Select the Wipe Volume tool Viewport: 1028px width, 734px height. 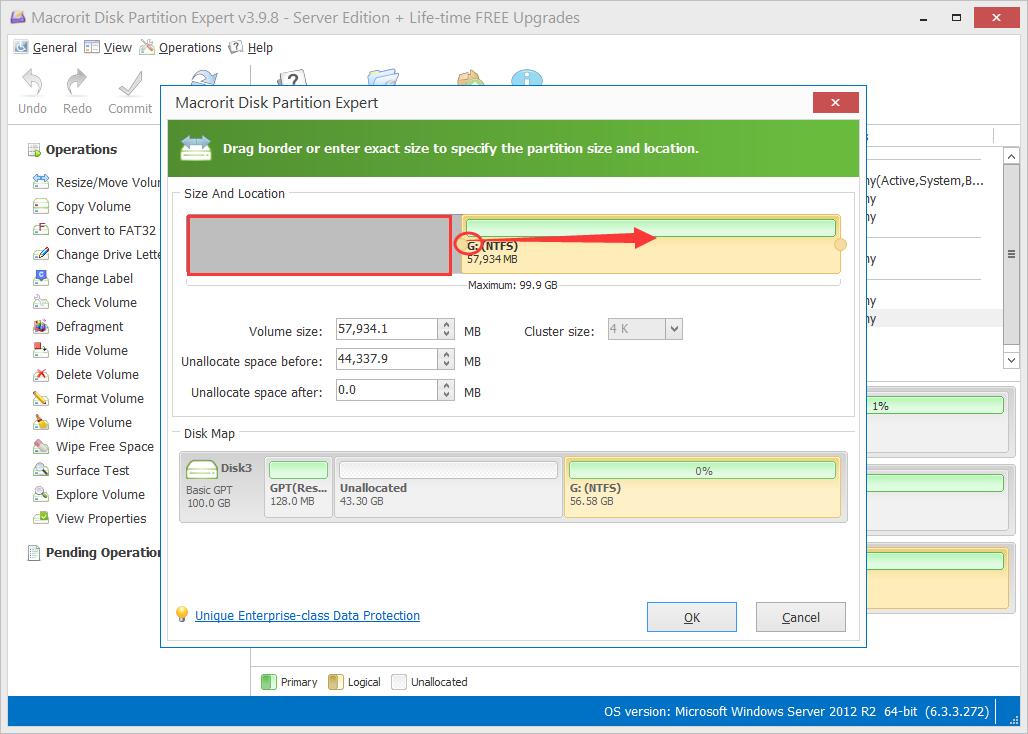40,422
